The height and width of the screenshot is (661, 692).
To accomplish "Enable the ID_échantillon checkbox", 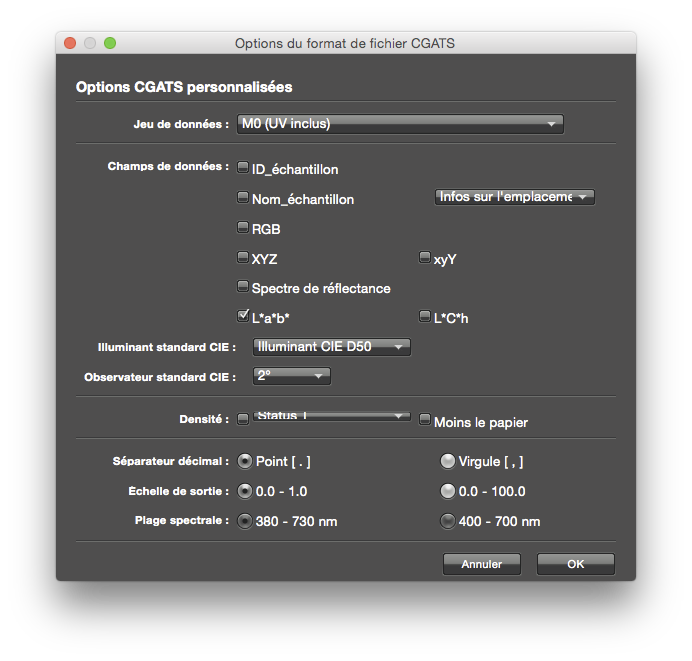I will coord(242,168).
